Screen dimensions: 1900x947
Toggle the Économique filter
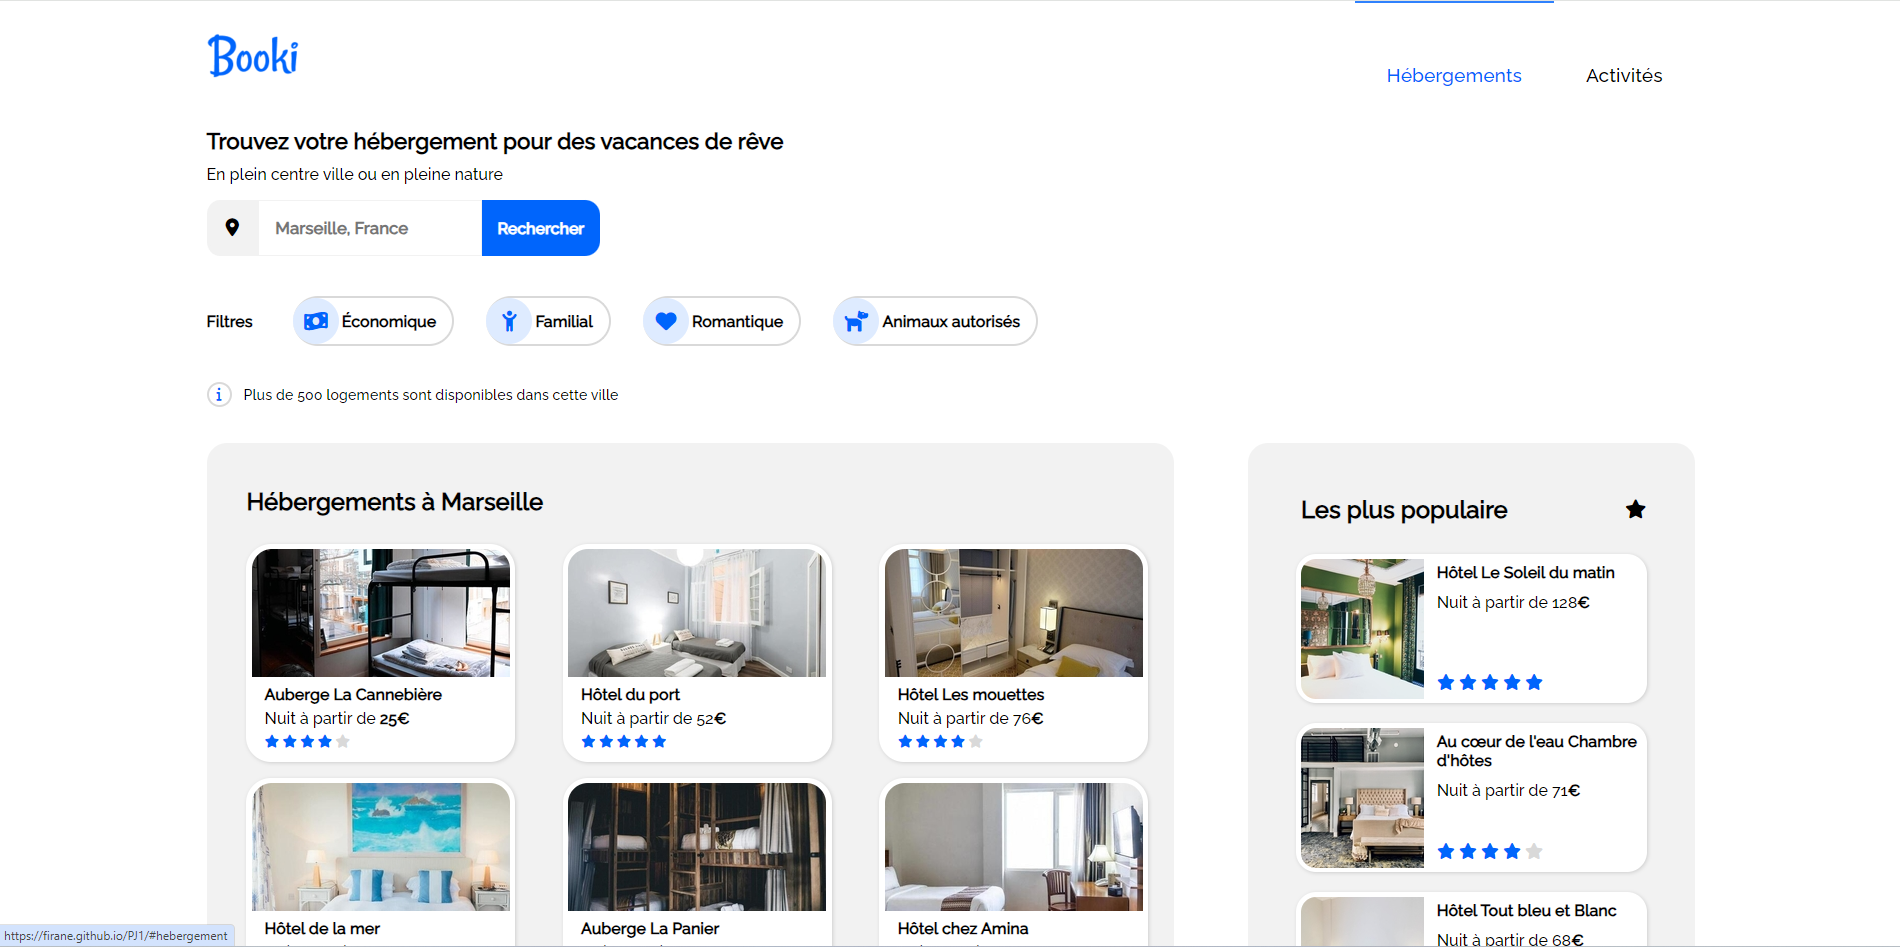[x=373, y=321]
